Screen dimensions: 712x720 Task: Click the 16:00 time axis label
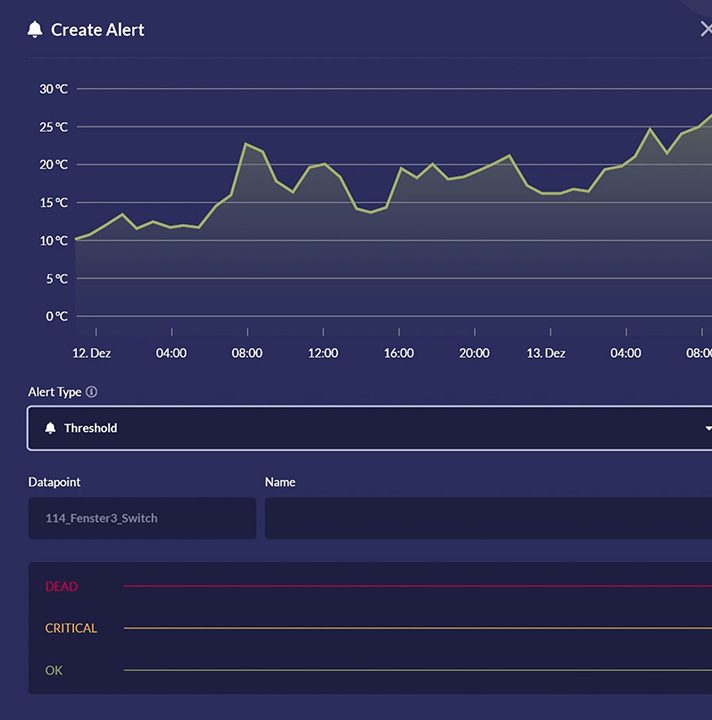398,353
